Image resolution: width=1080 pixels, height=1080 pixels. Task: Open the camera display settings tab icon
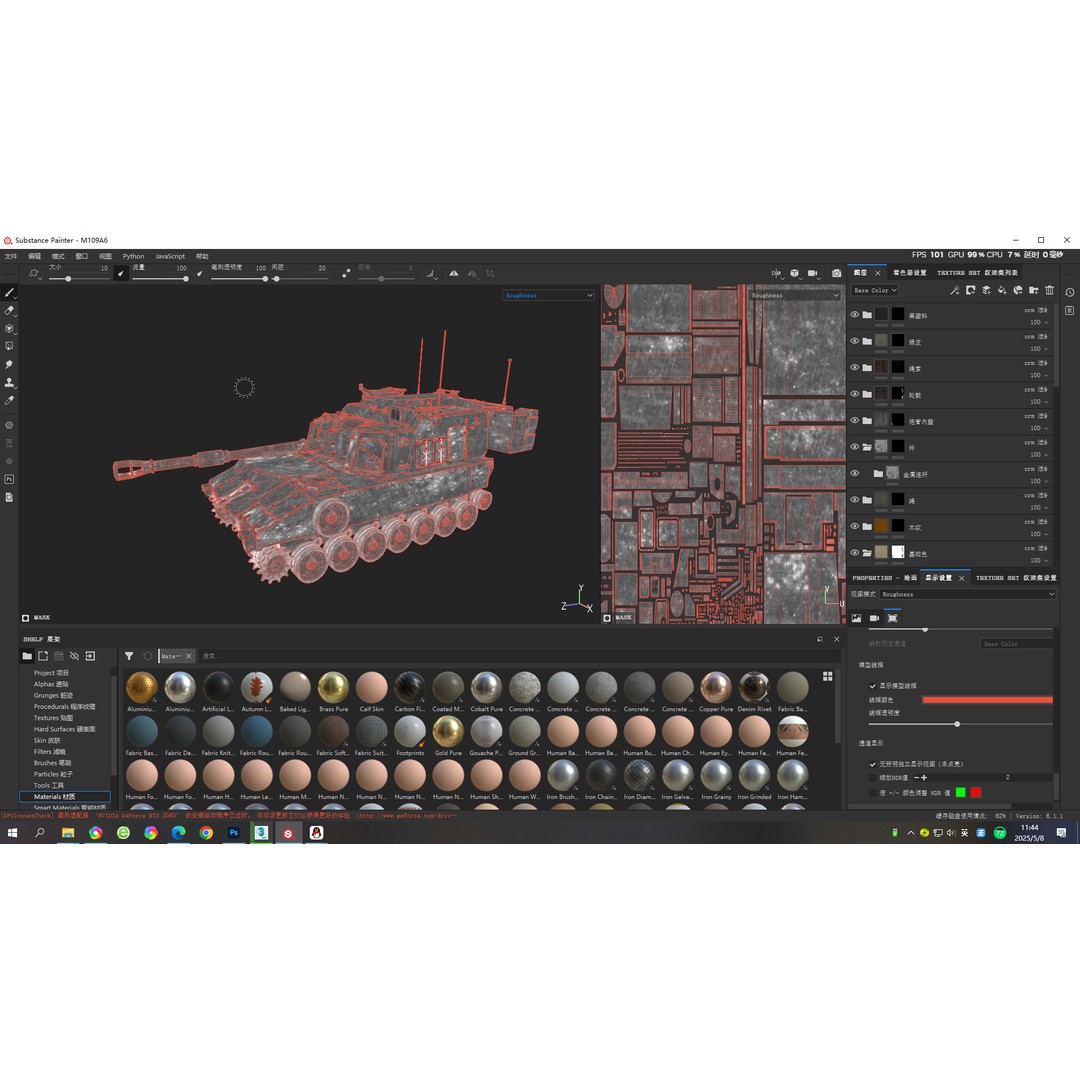[x=874, y=619]
